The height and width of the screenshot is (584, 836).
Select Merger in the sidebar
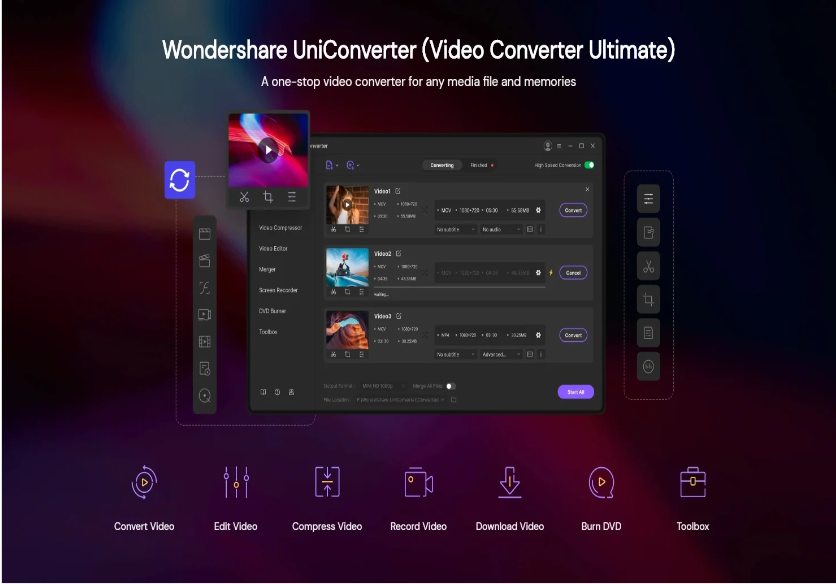267,269
